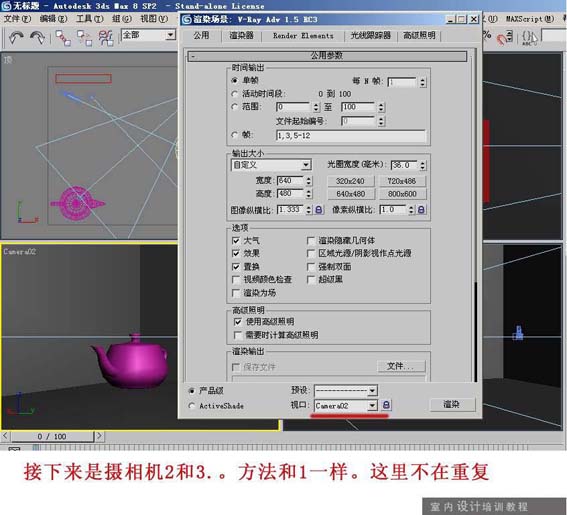Viewport: 567px width, 515px height.
Task: Click the Bind to Space Warp icon
Action: pyautogui.click(x=106, y=38)
